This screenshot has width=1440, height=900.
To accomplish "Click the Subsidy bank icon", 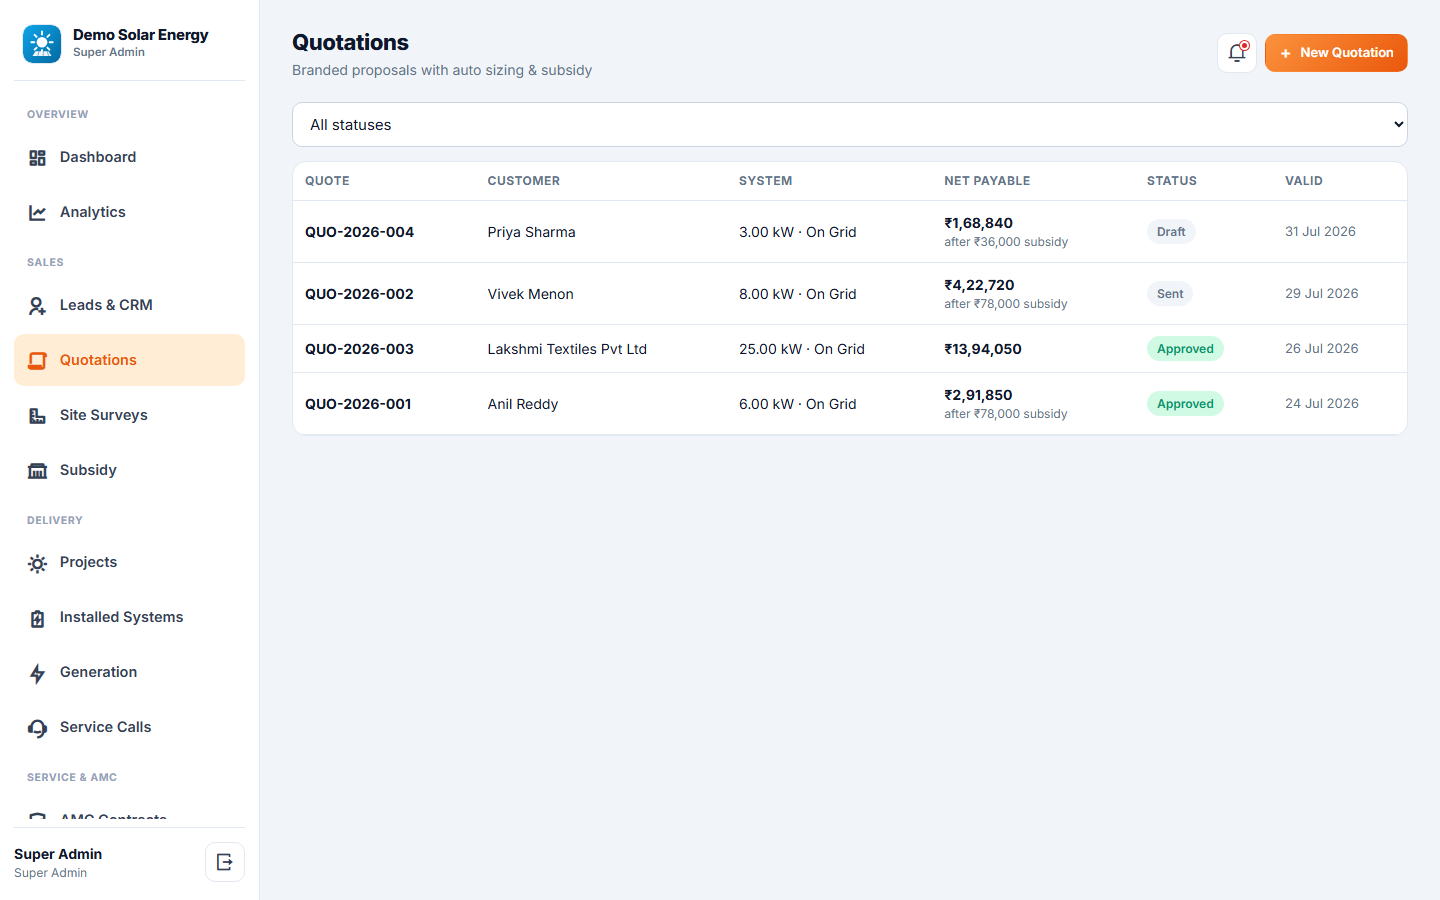I will (38, 471).
